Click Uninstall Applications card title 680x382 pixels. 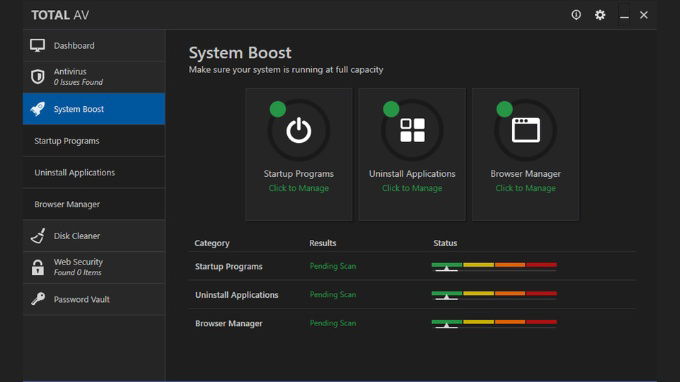412,174
